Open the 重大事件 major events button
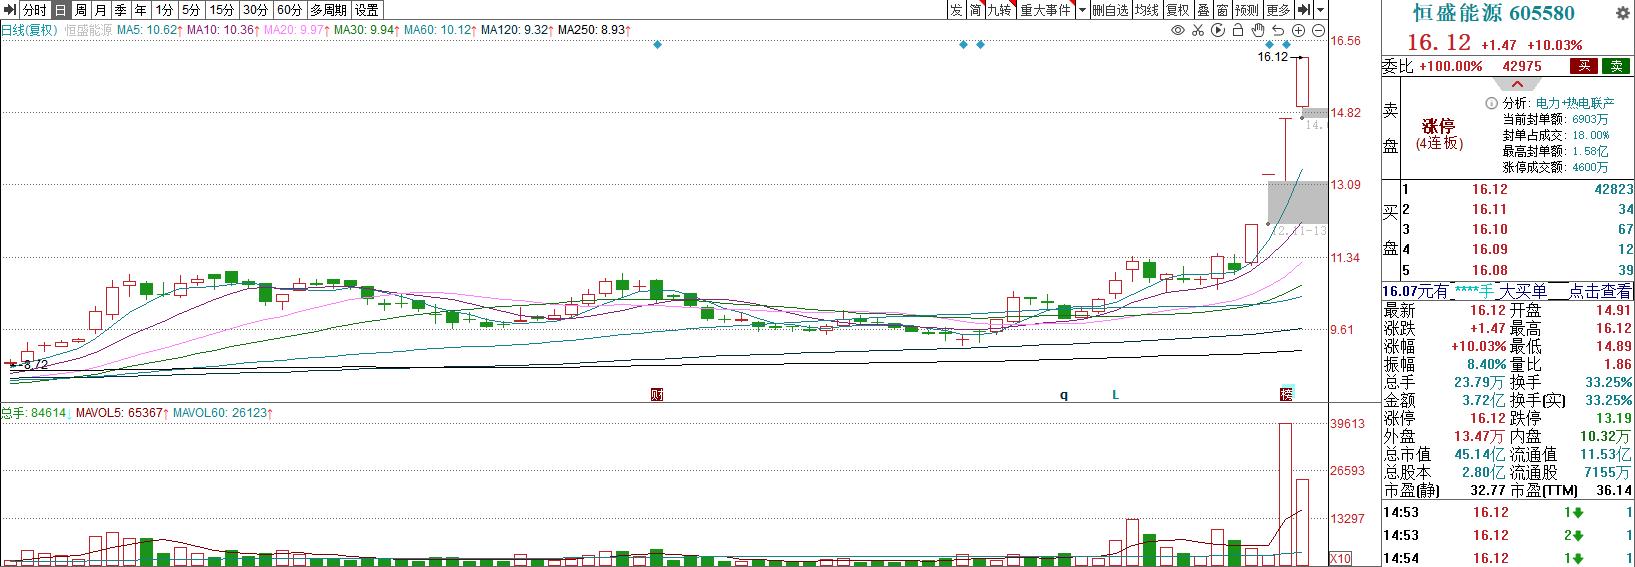The width and height of the screenshot is (1635, 567). click(1046, 10)
